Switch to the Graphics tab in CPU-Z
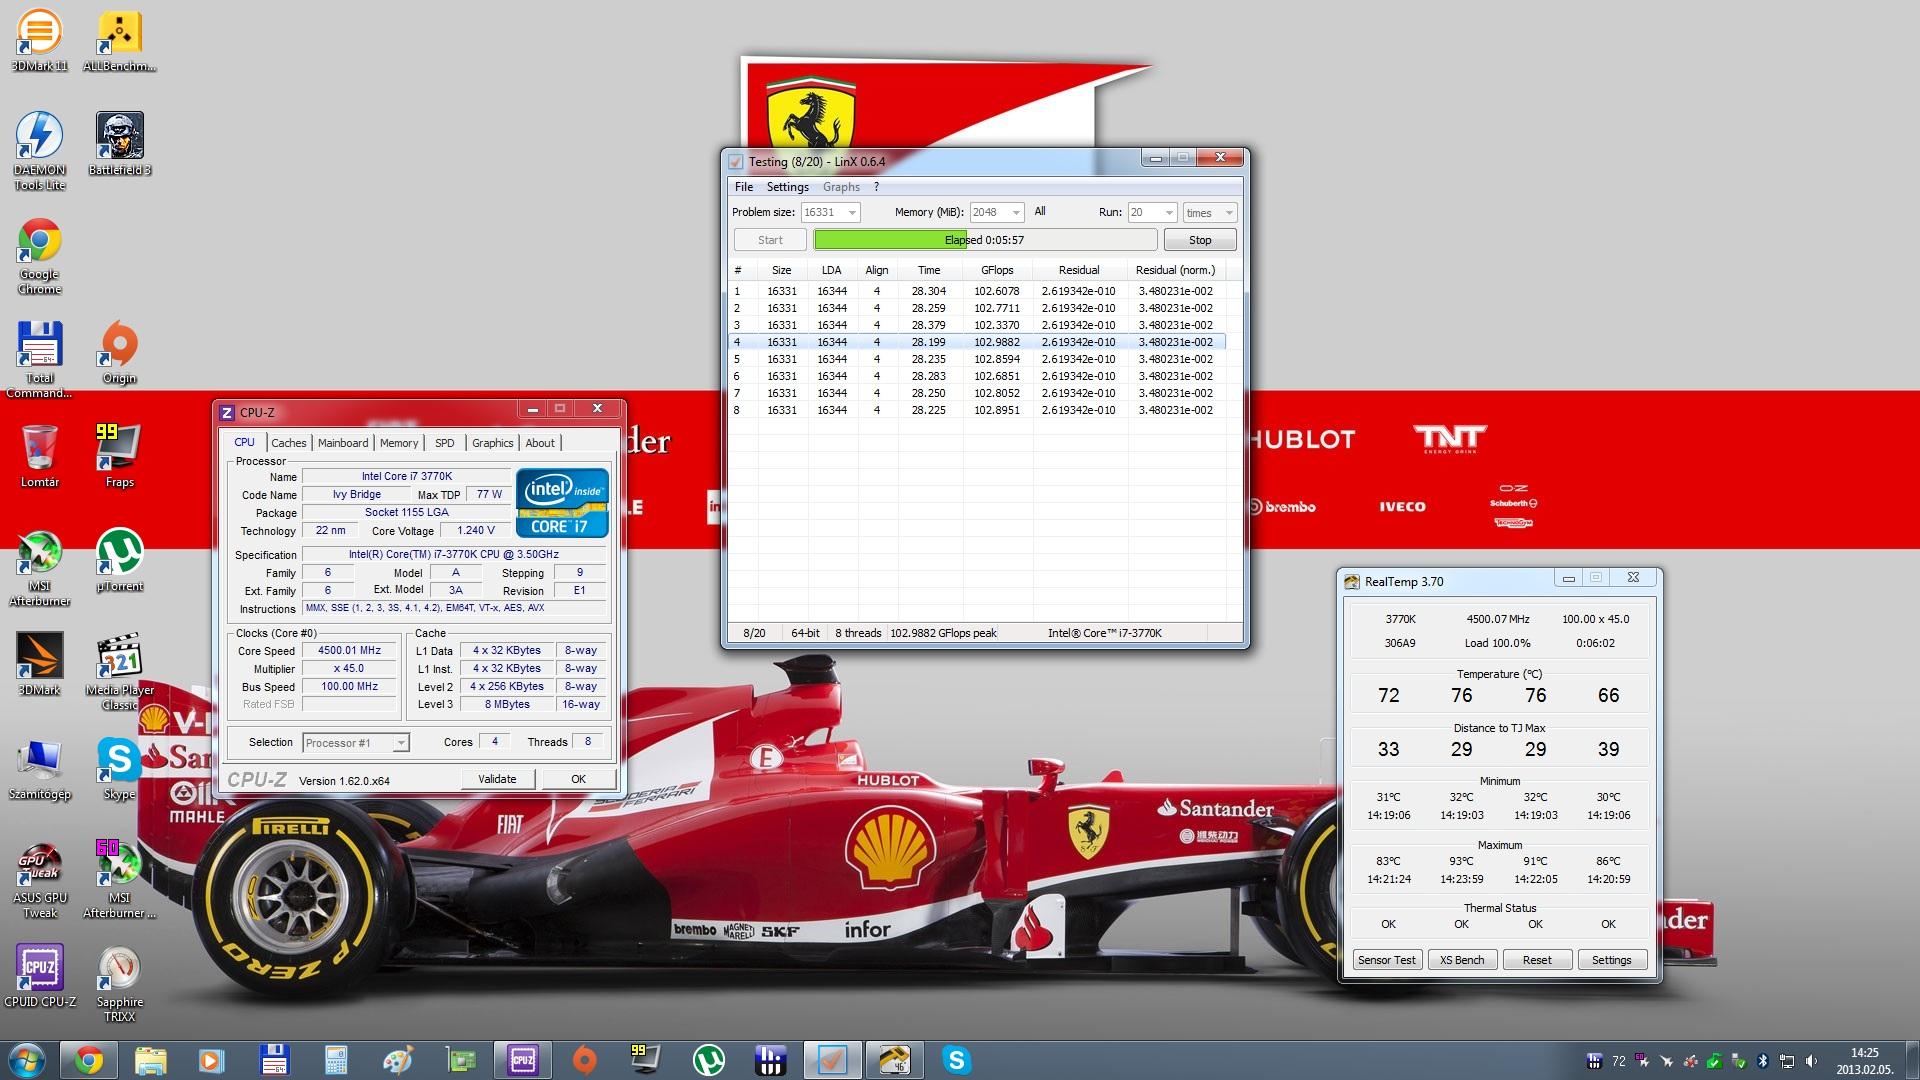Screen dimensions: 1920x1080 (492, 443)
